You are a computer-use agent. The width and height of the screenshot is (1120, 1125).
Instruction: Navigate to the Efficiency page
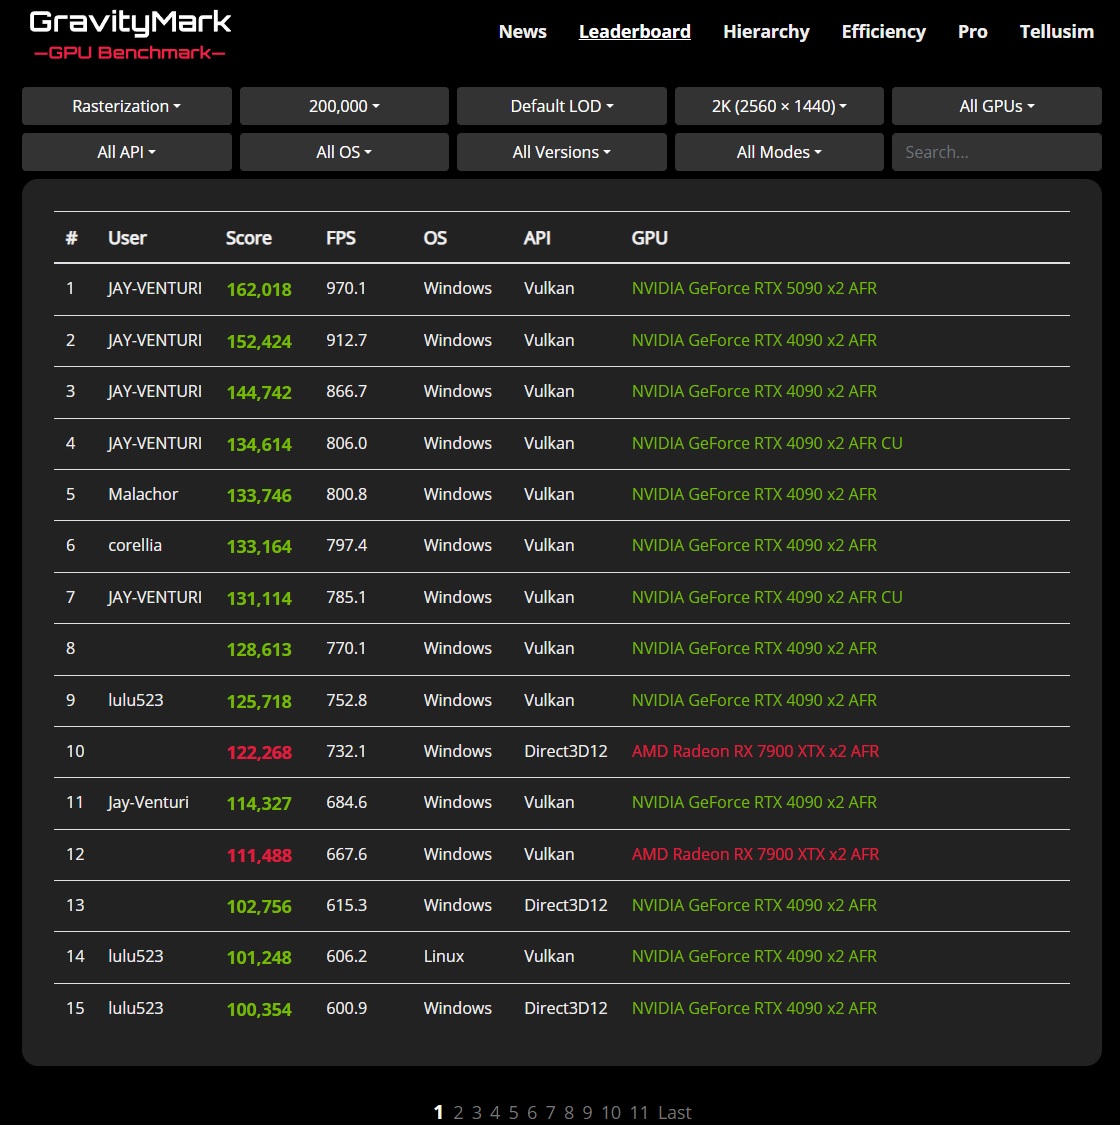pos(883,32)
